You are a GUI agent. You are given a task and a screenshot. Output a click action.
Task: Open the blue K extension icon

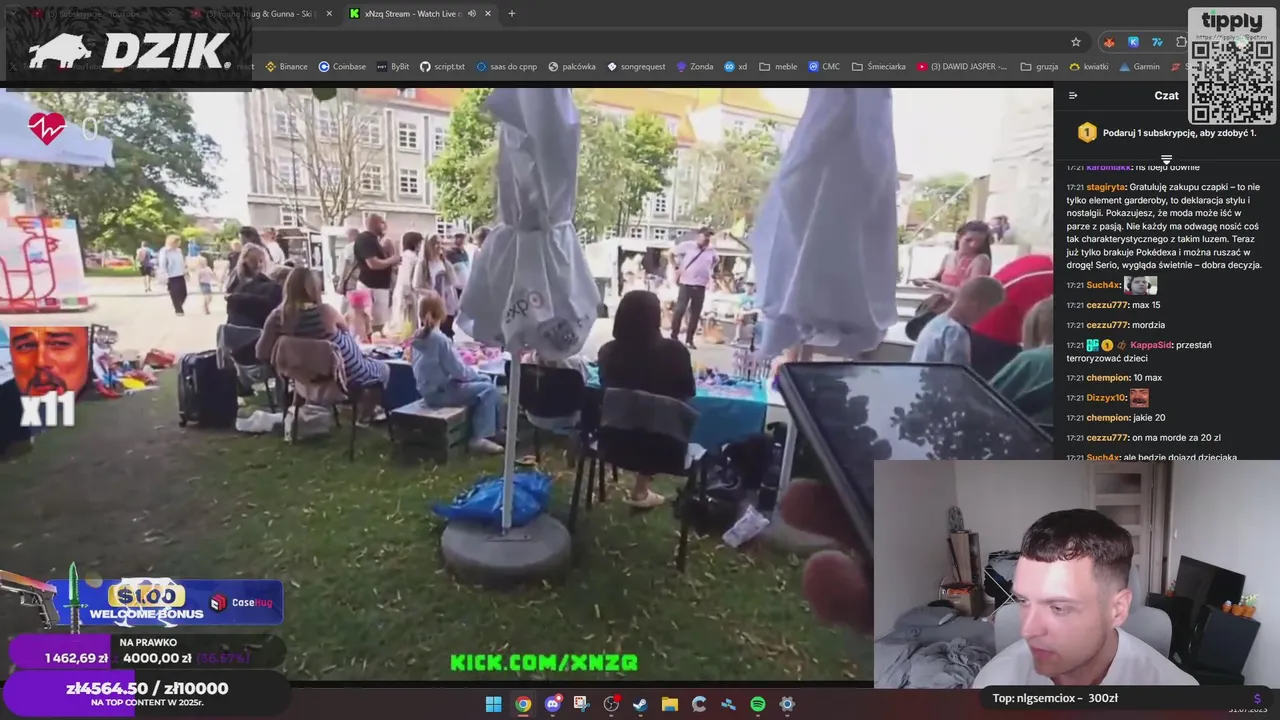(1133, 42)
